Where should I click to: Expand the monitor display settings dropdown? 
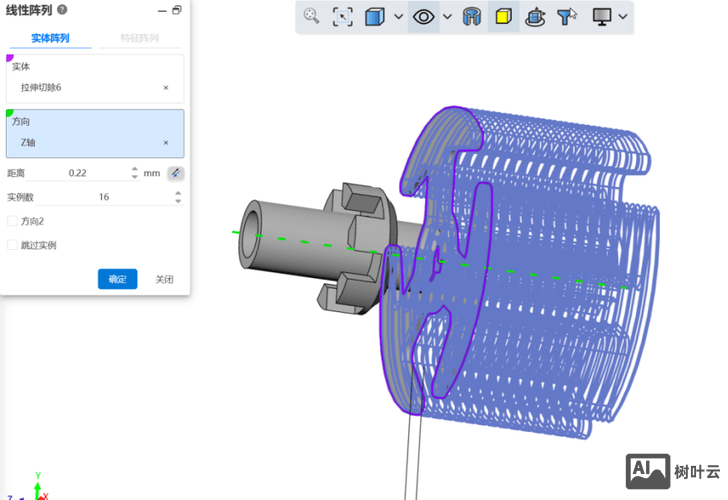tap(623, 17)
